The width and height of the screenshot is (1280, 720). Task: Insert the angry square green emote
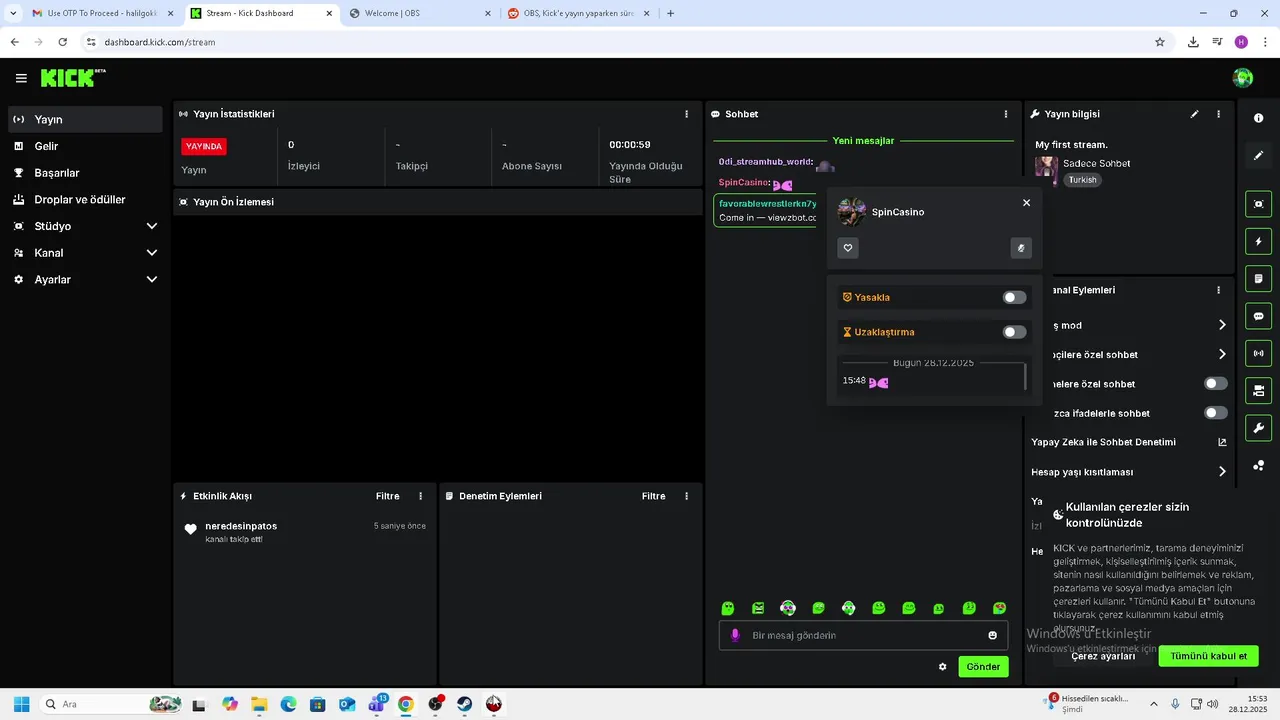(758, 608)
